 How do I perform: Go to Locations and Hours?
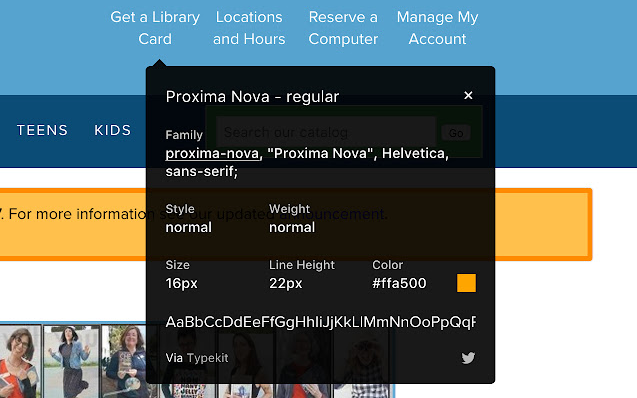coord(249,28)
